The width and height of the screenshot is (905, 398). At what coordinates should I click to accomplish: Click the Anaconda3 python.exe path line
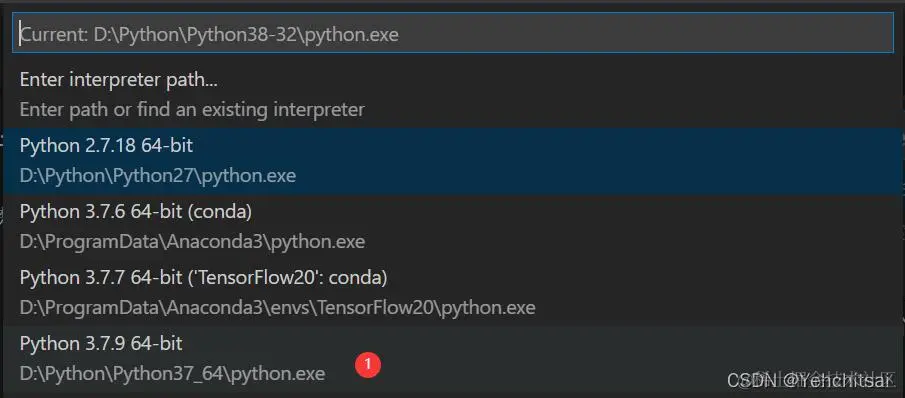pos(192,241)
